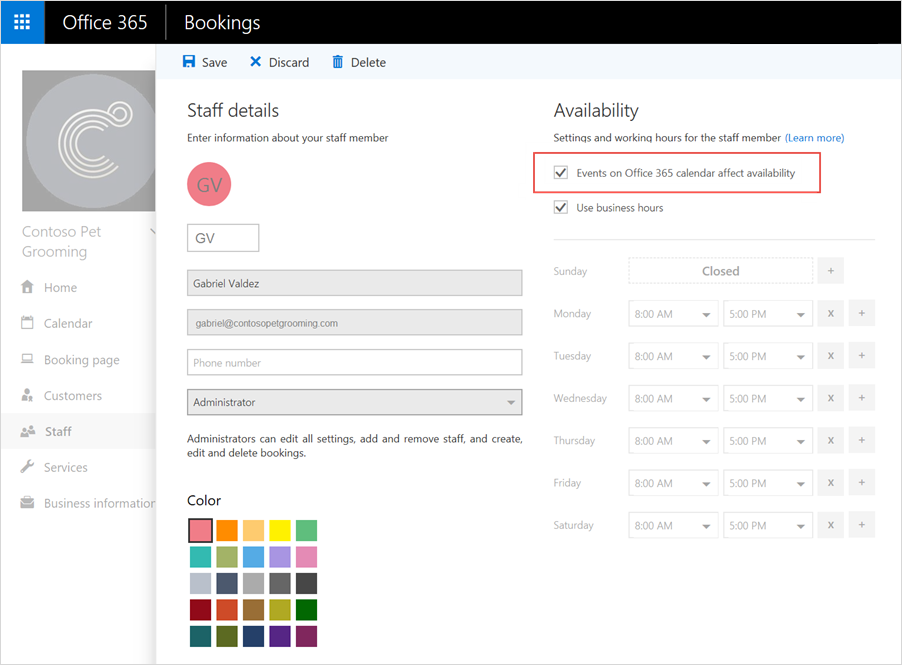Click the Delete trash can icon
The image size is (902, 665).
tap(338, 62)
